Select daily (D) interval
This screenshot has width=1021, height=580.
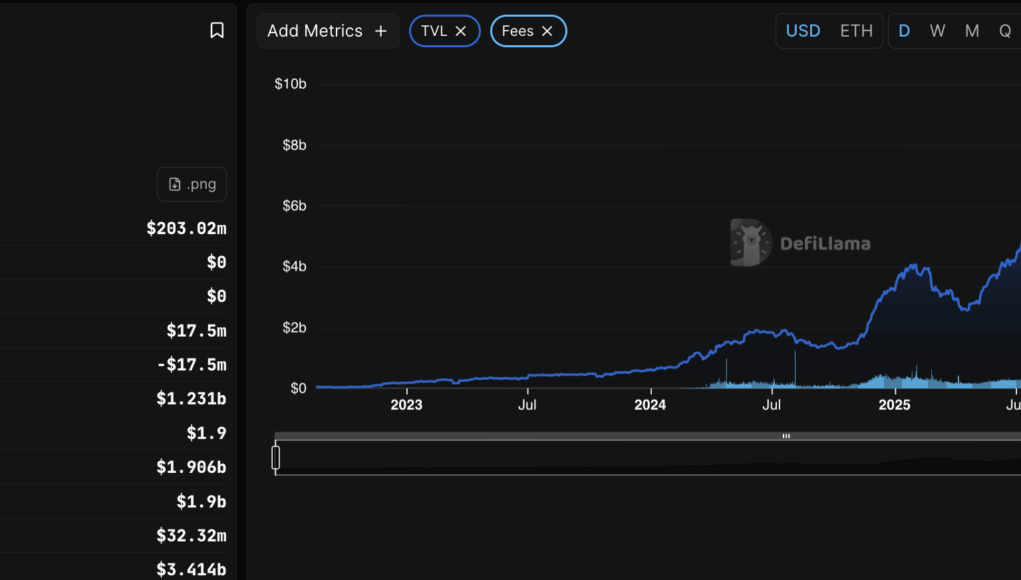point(904,31)
